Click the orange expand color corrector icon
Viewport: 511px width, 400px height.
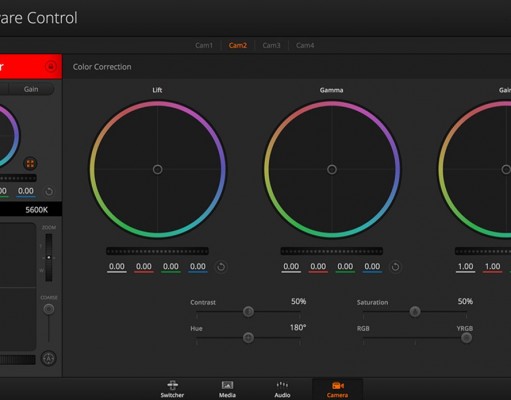[30, 163]
